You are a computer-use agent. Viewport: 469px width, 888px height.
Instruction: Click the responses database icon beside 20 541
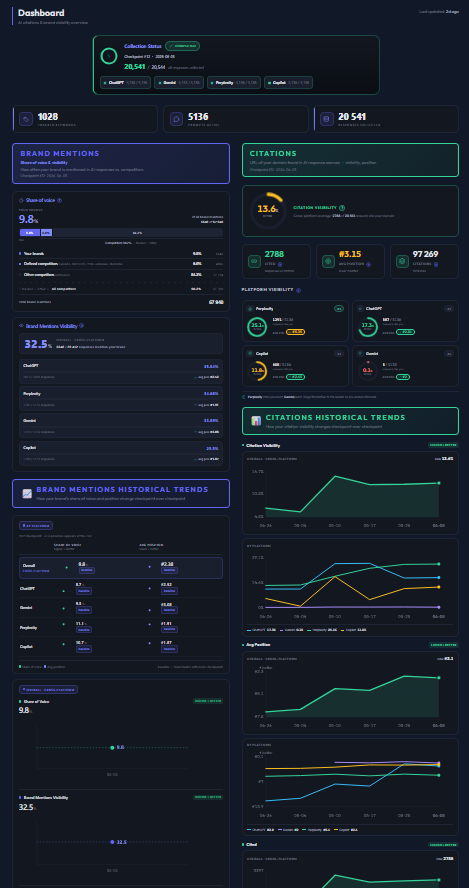[326, 119]
